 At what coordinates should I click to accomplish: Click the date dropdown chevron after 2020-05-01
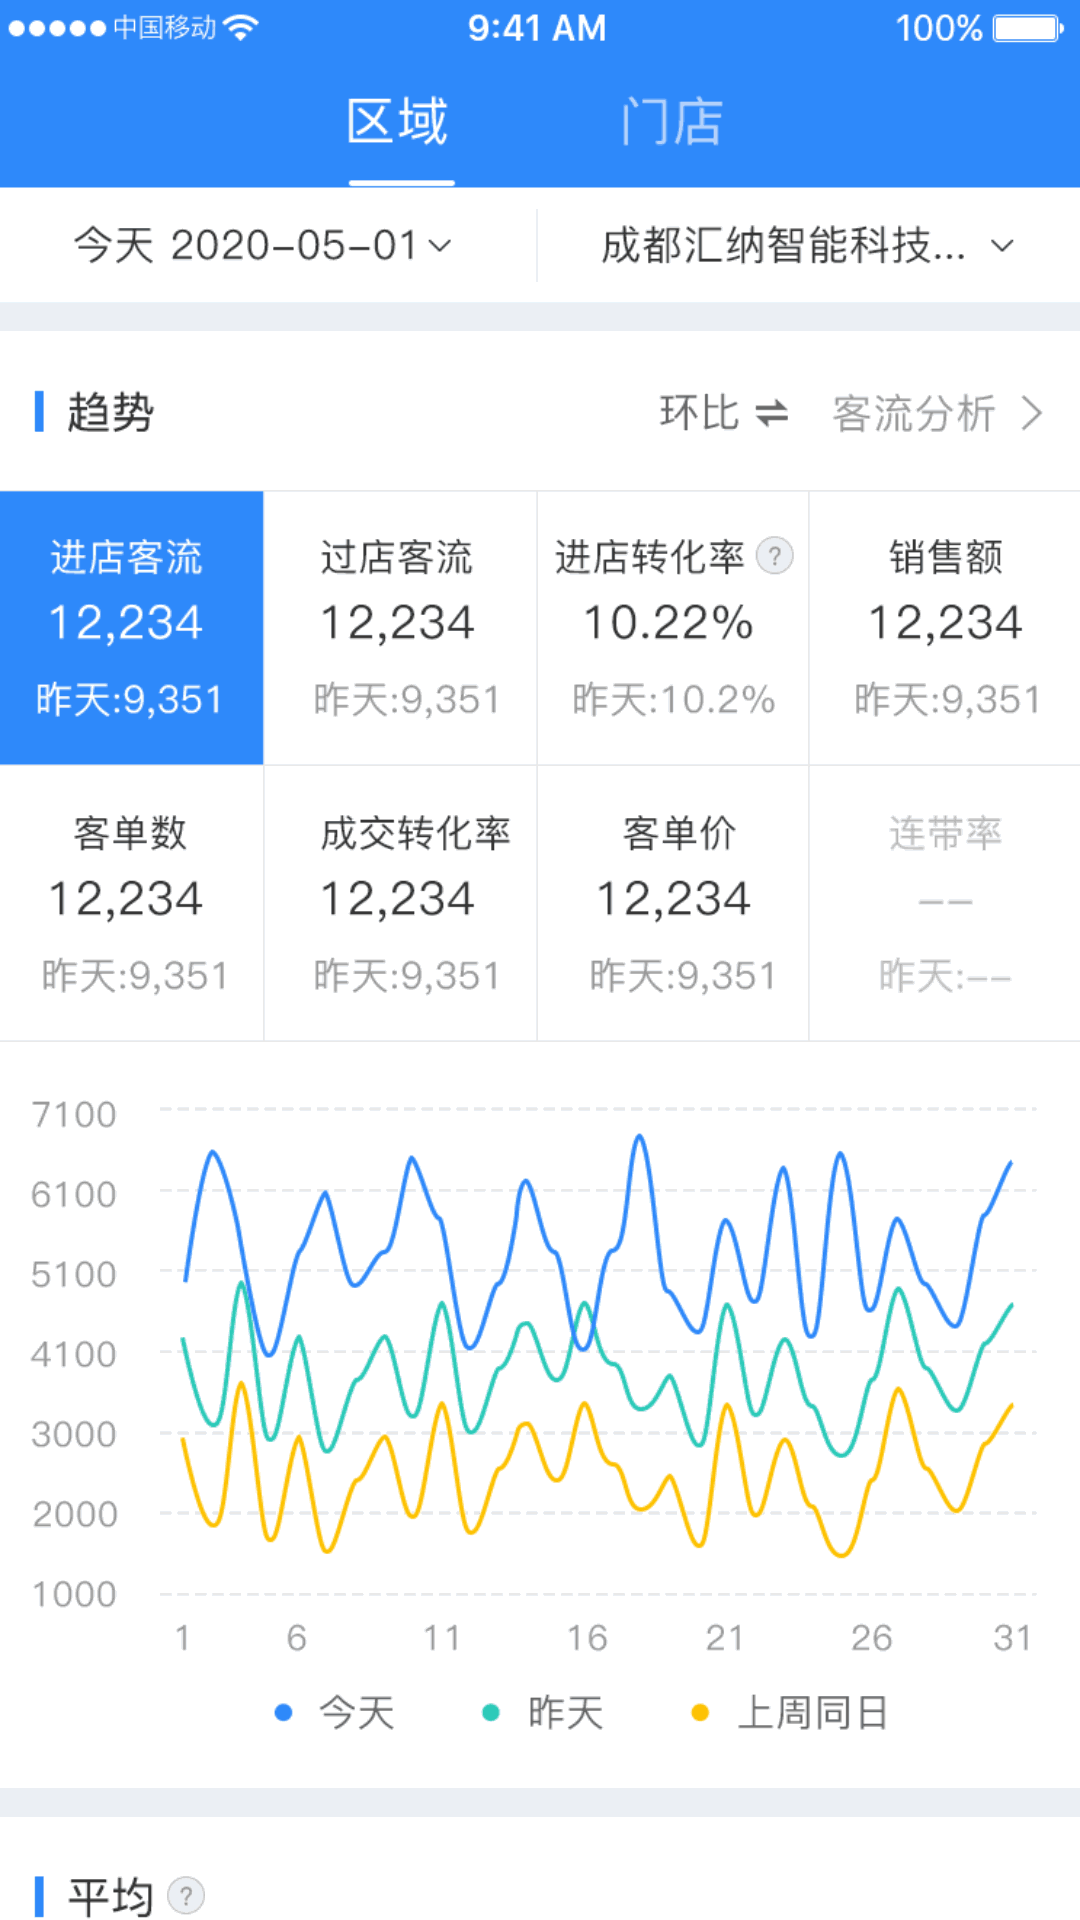440,245
